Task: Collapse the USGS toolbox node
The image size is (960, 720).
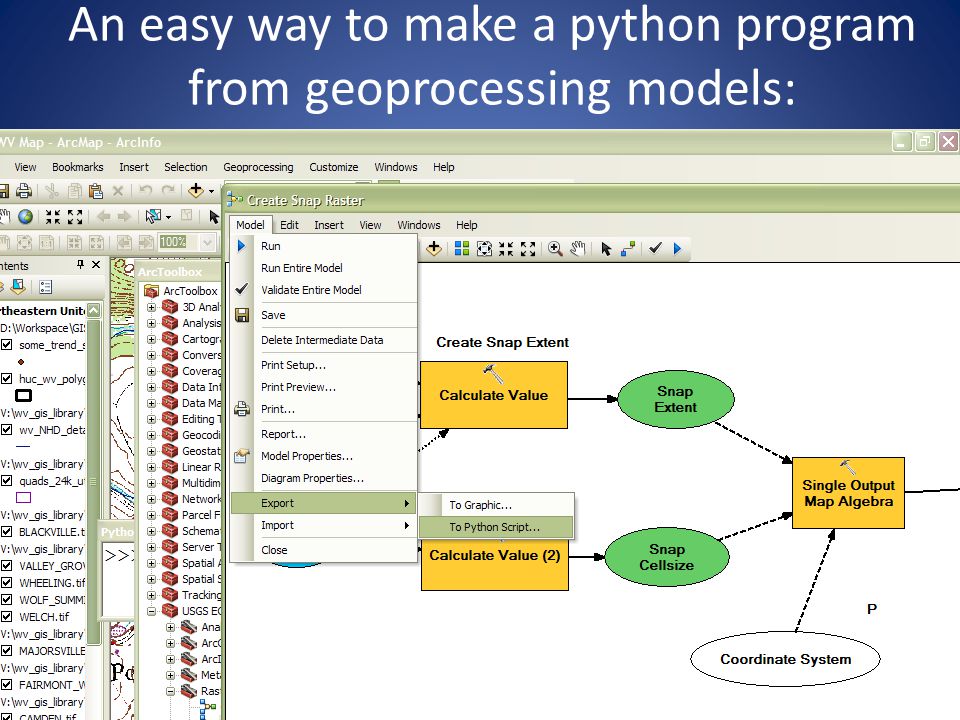Action: 151,611
